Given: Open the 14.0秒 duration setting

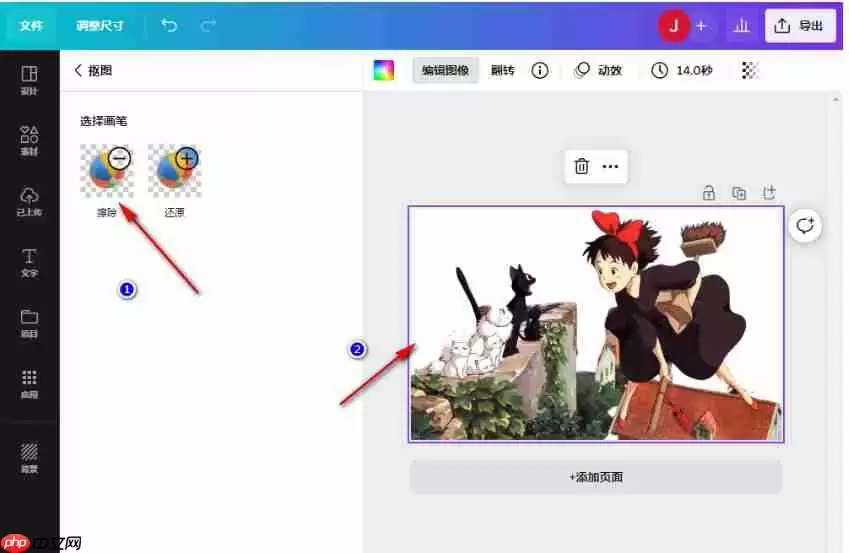Looking at the screenshot, I should pos(681,70).
